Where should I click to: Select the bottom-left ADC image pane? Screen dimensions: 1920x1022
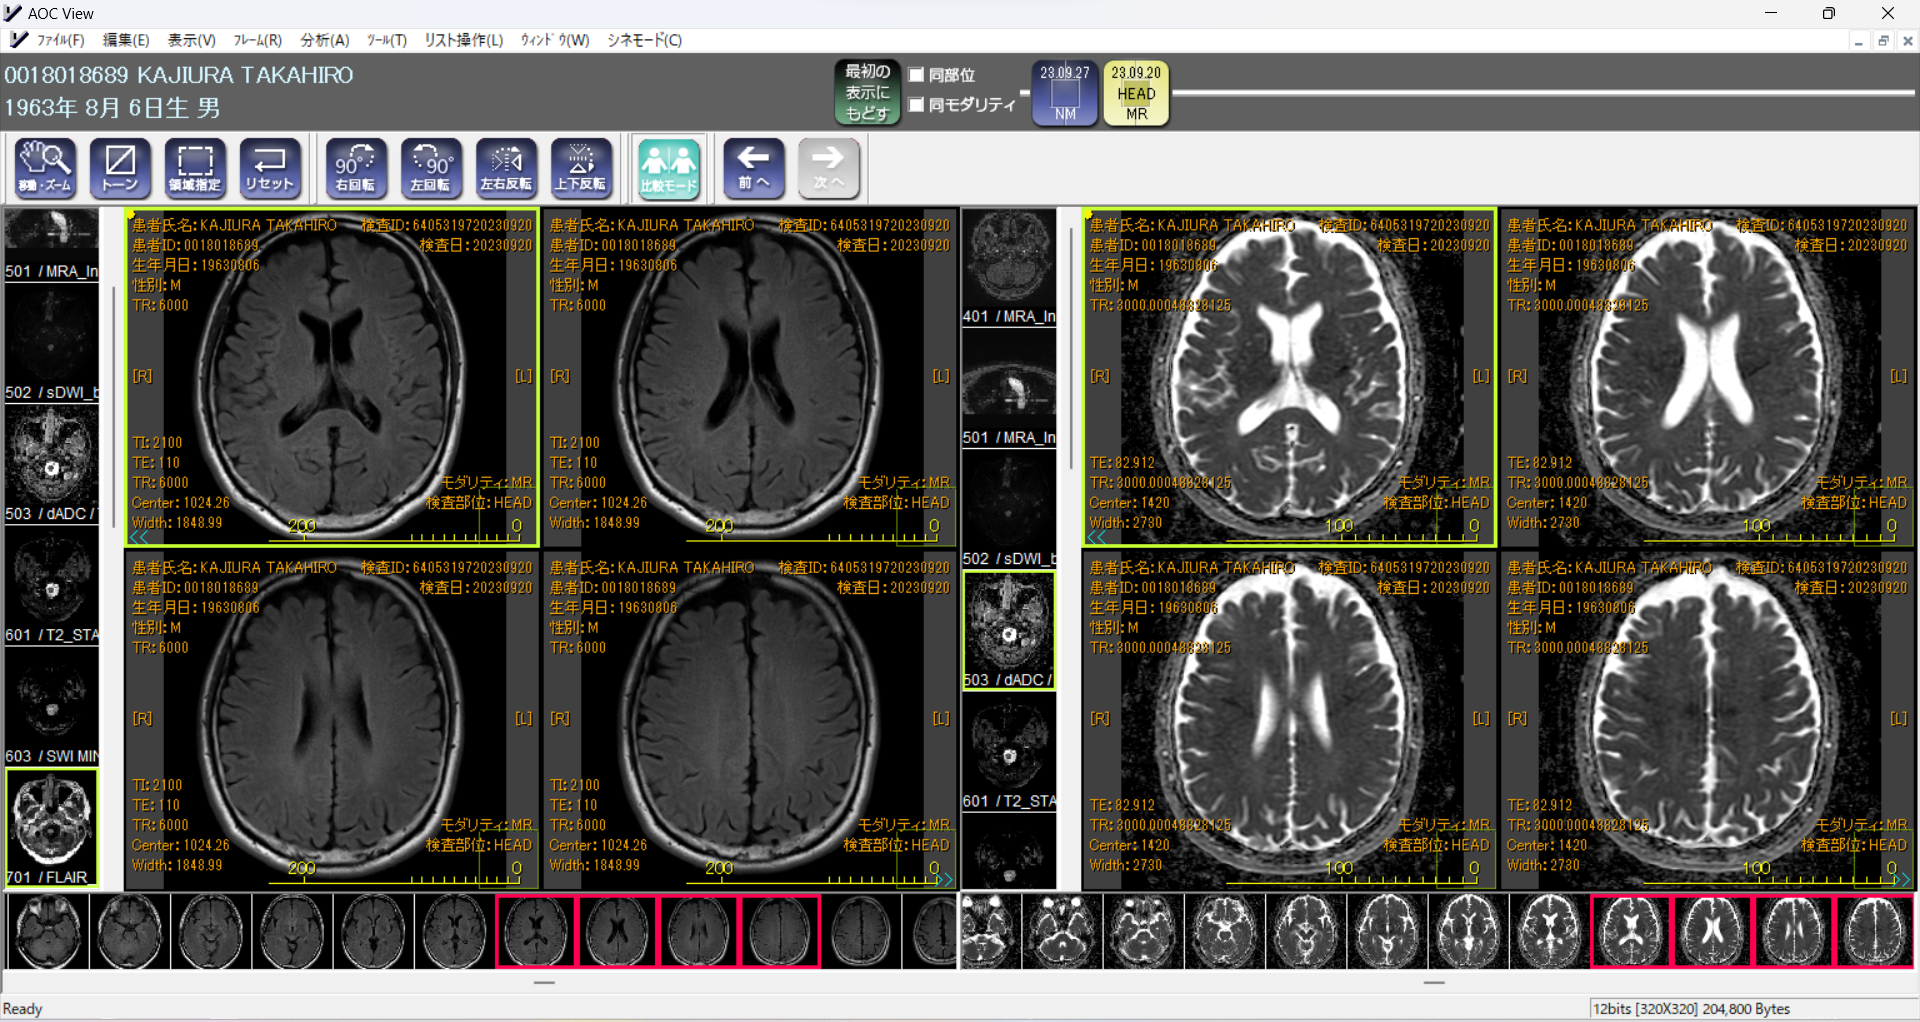(x=1289, y=720)
